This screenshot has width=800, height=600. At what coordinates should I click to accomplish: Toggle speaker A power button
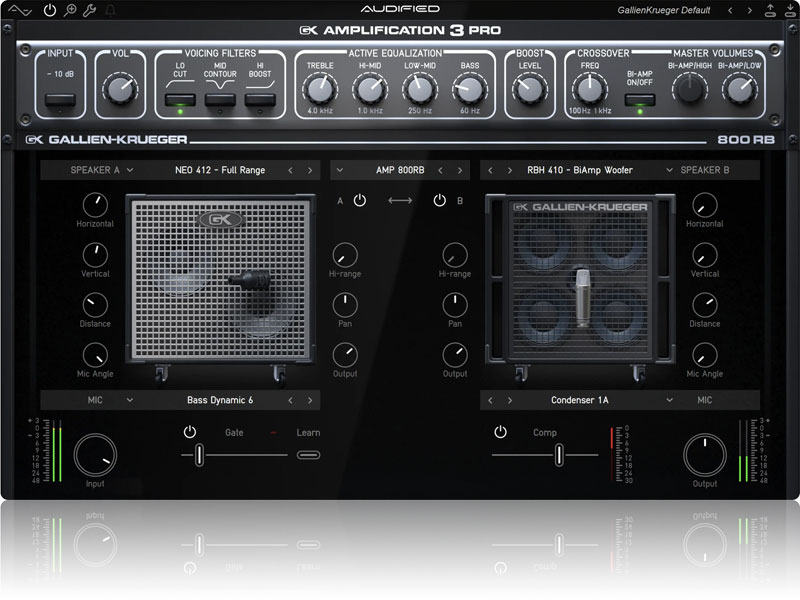coord(360,201)
